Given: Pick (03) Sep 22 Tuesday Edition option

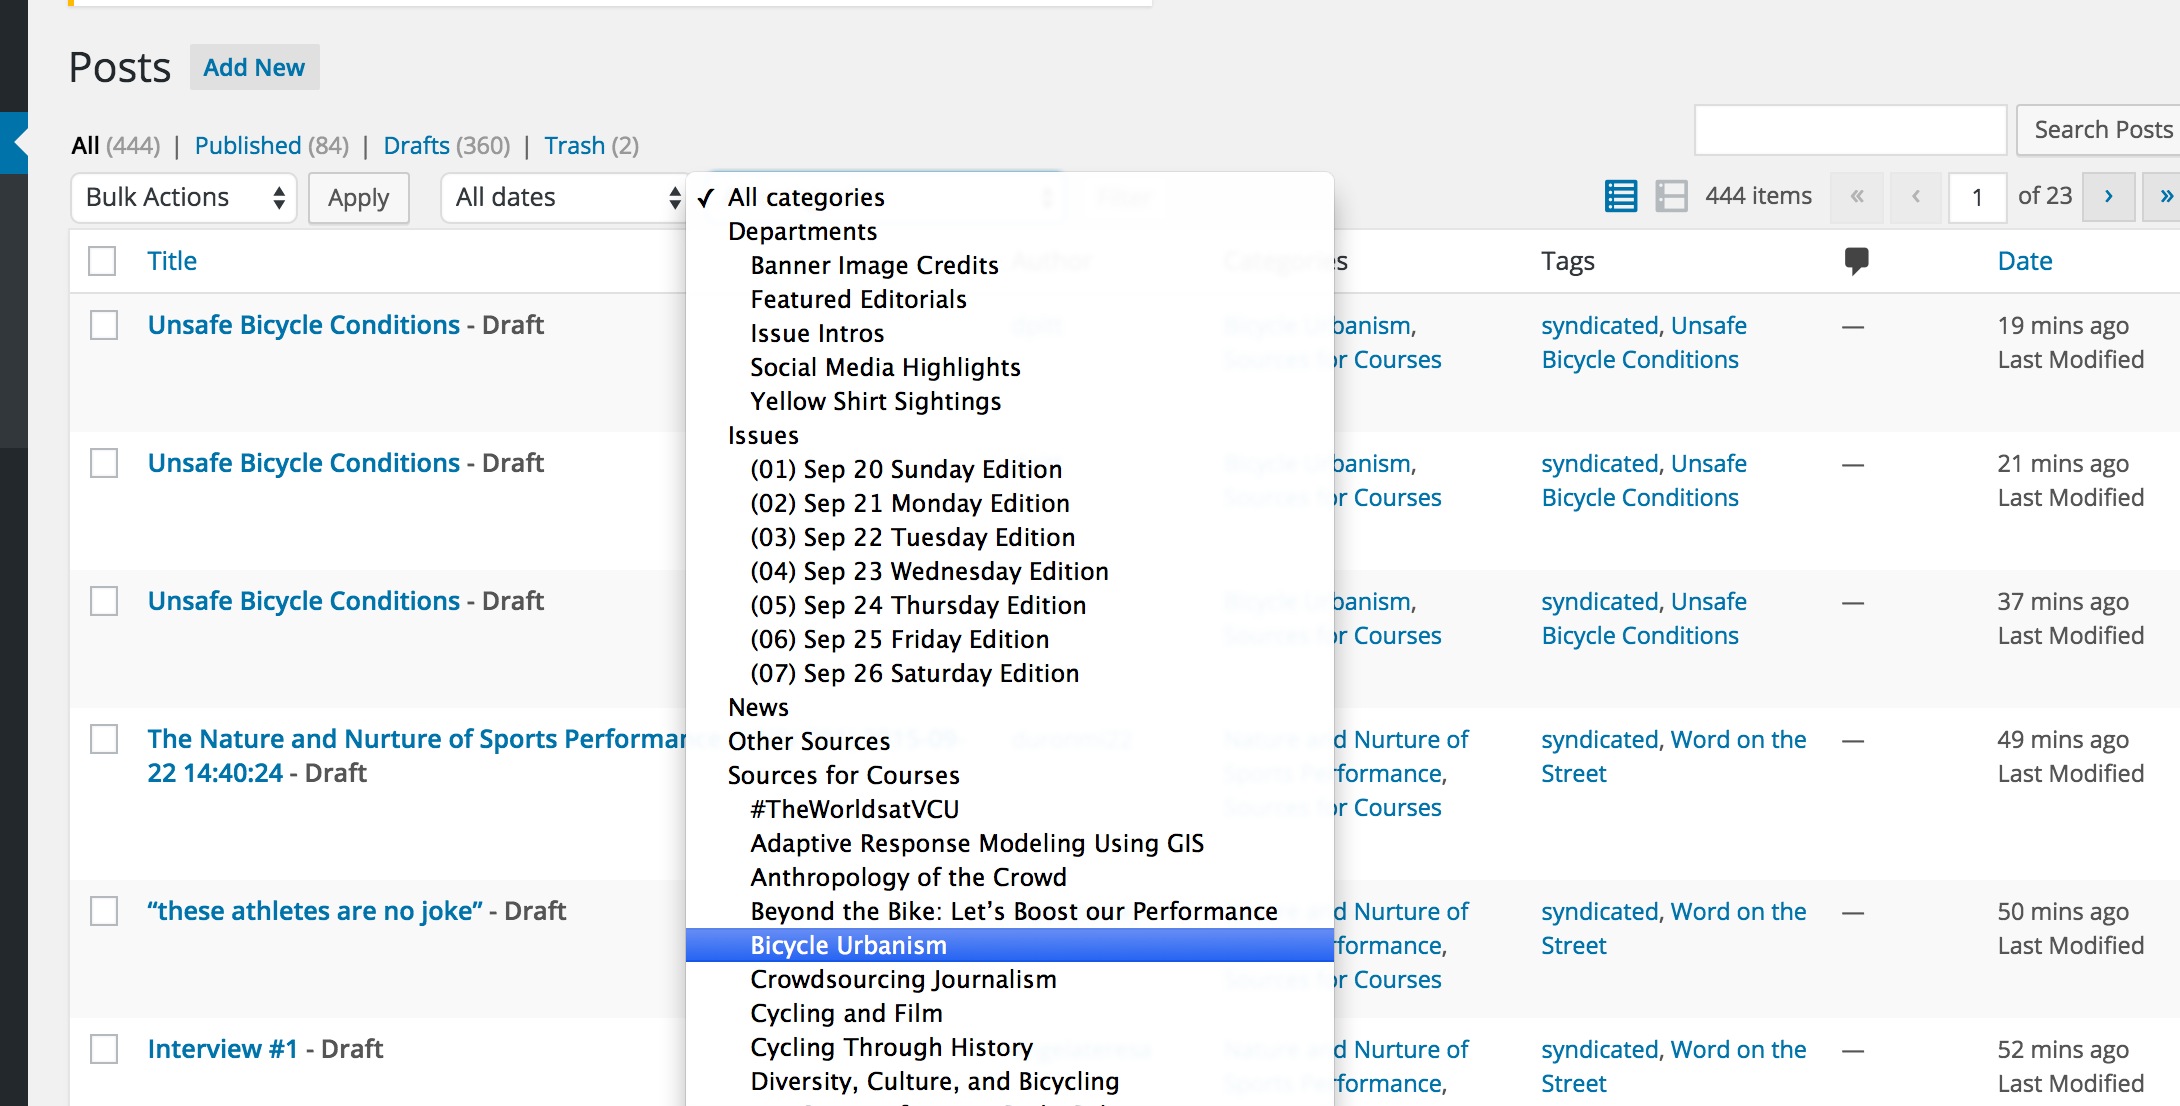Looking at the screenshot, I should 912,537.
